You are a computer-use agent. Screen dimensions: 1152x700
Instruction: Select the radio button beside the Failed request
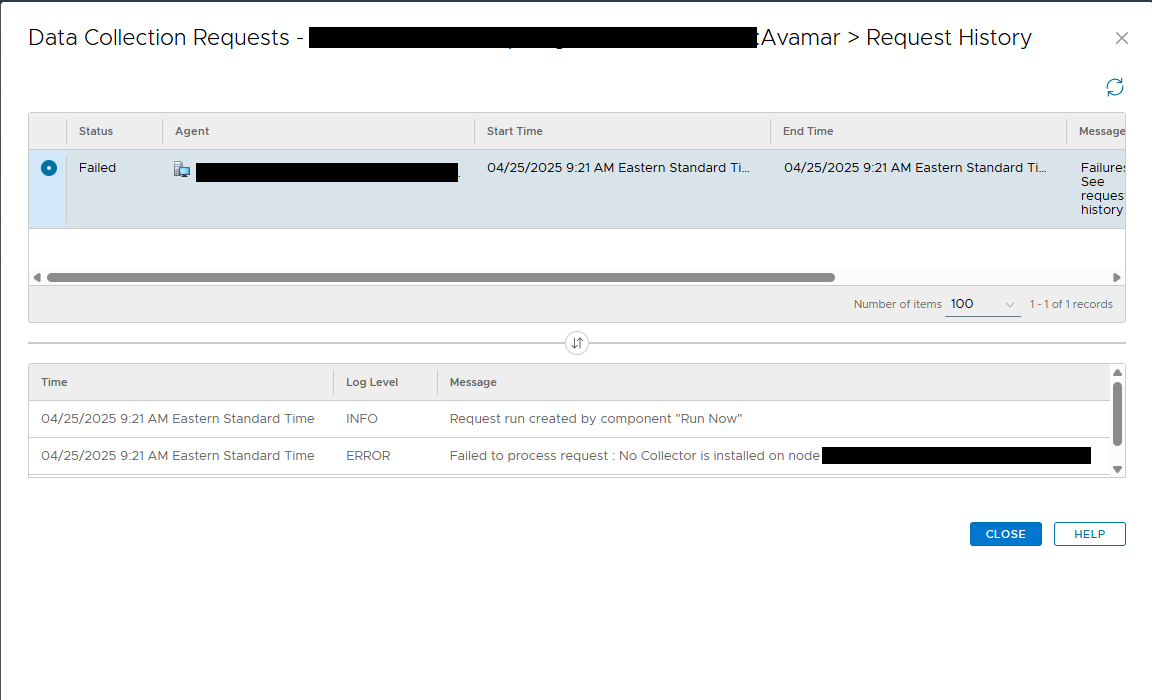pyautogui.click(x=48, y=167)
